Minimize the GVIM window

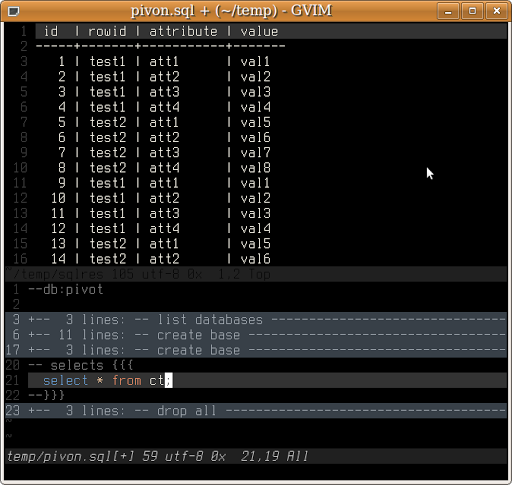448,11
